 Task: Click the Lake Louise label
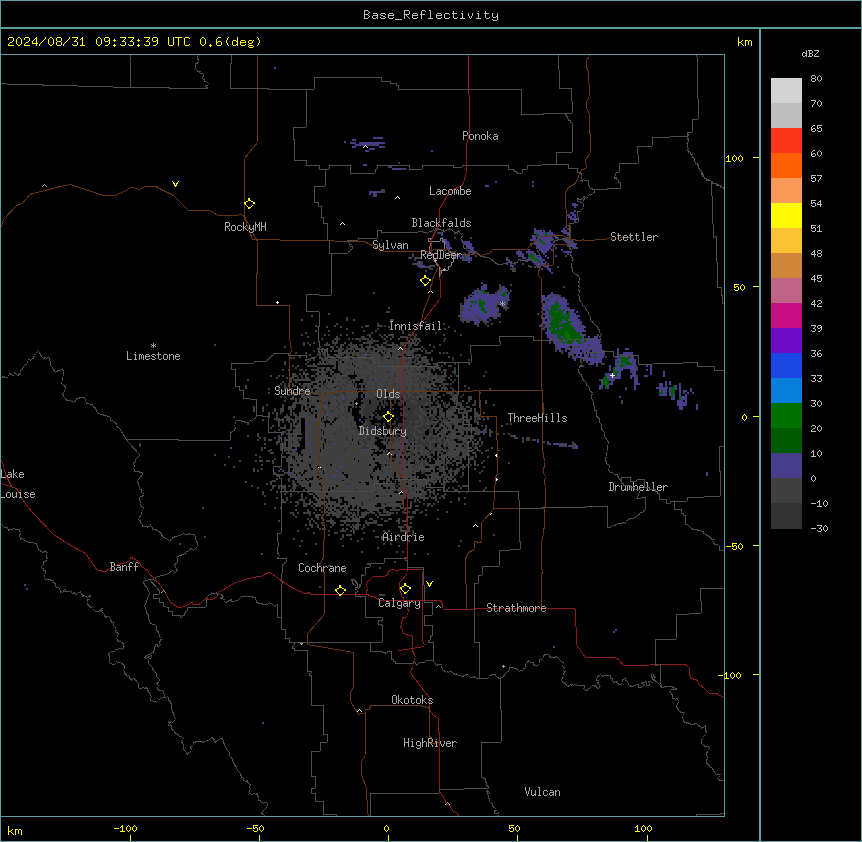[18, 484]
